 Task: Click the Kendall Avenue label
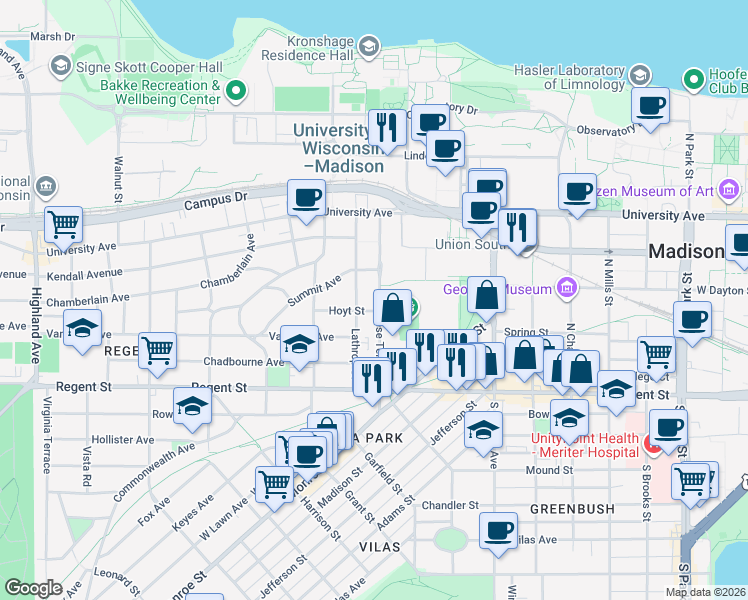point(84,274)
